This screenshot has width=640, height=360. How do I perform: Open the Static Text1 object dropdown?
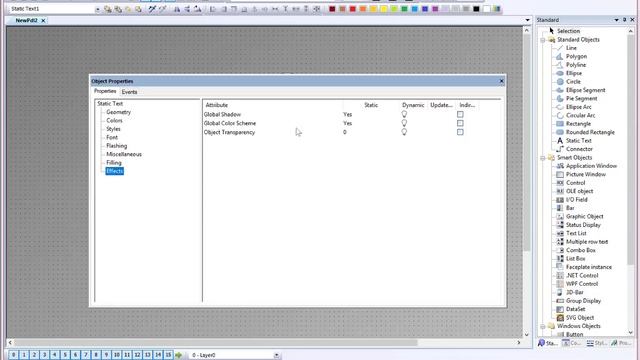click(x=98, y=9)
